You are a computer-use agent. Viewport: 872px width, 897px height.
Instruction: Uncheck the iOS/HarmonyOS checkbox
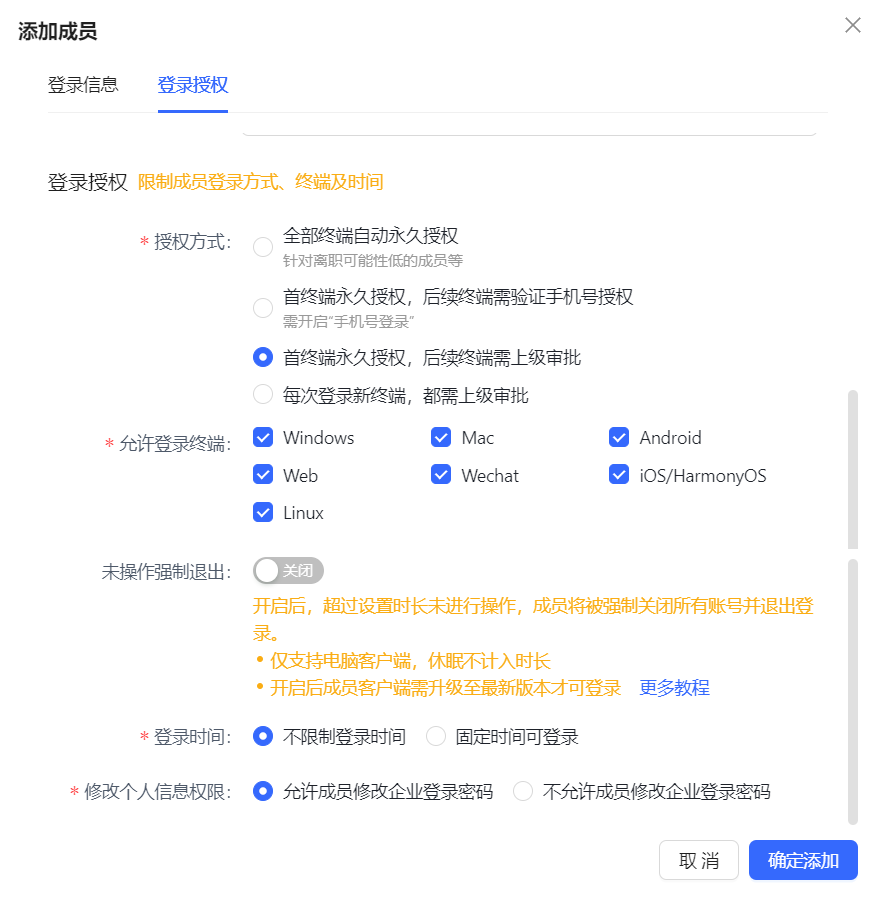(619, 475)
